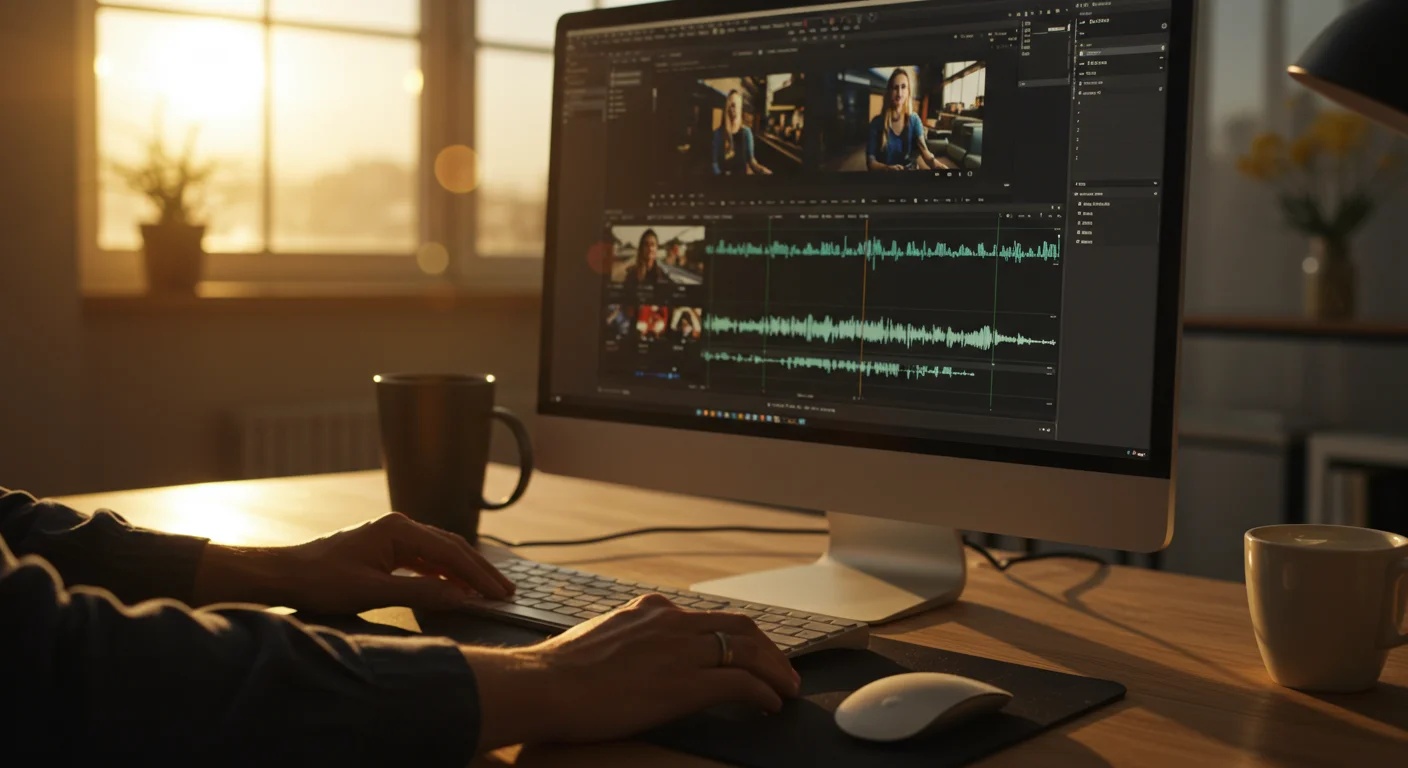This screenshot has height=768, width=1408.
Task: Click the blue slider under the clip thumbnails
Action: [x=657, y=375]
